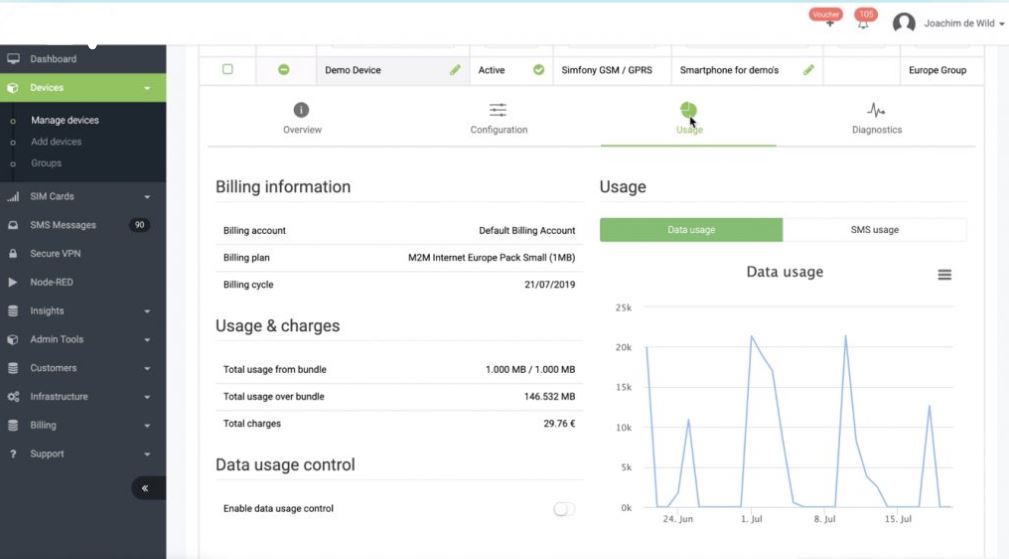Click the M2M Internet Europe Pack Small value
1009x559 pixels.
pos(492,257)
